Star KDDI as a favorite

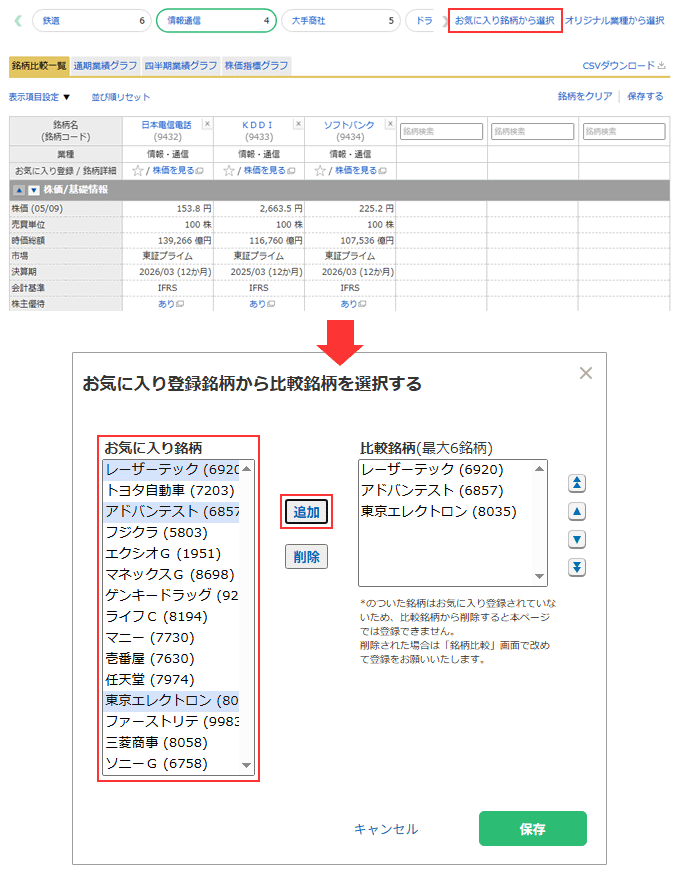[x=228, y=170]
